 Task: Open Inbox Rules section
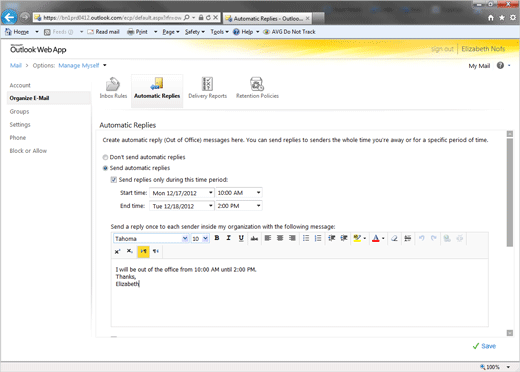tap(113, 88)
